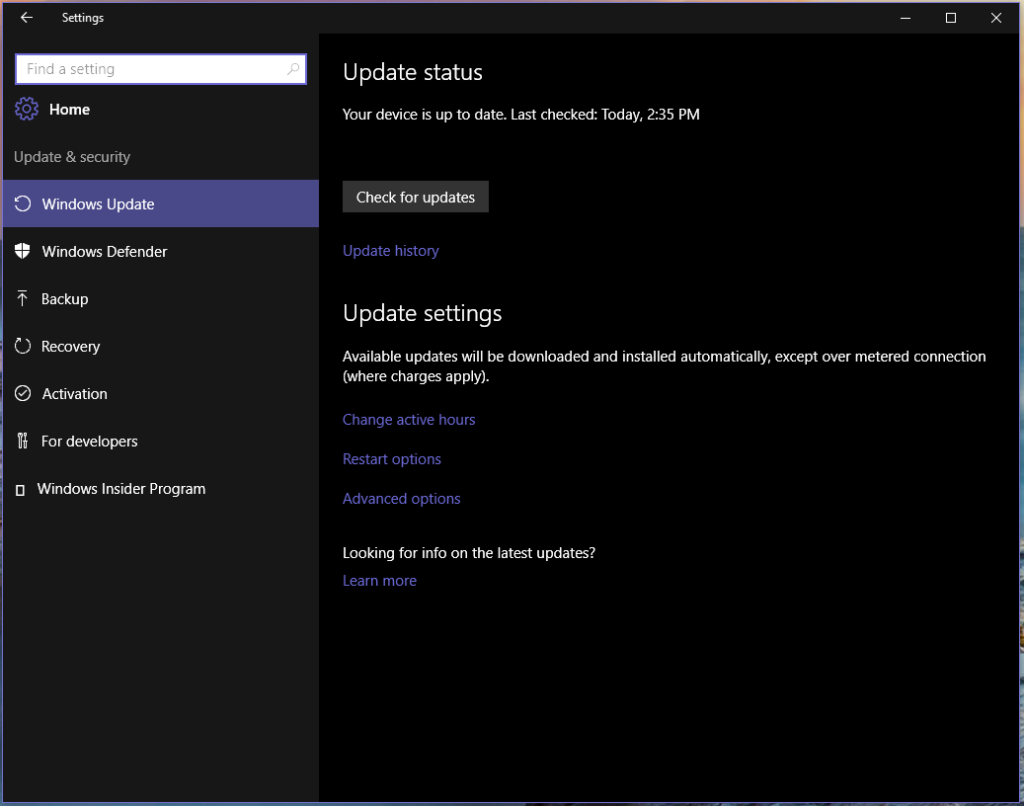Image resolution: width=1024 pixels, height=806 pixels.
Task: Open Update history link
Action: 390,251
